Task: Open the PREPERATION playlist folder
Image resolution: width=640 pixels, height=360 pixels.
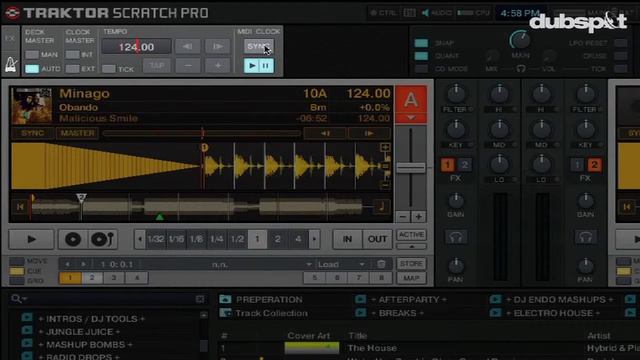Action: click(269, 300)
